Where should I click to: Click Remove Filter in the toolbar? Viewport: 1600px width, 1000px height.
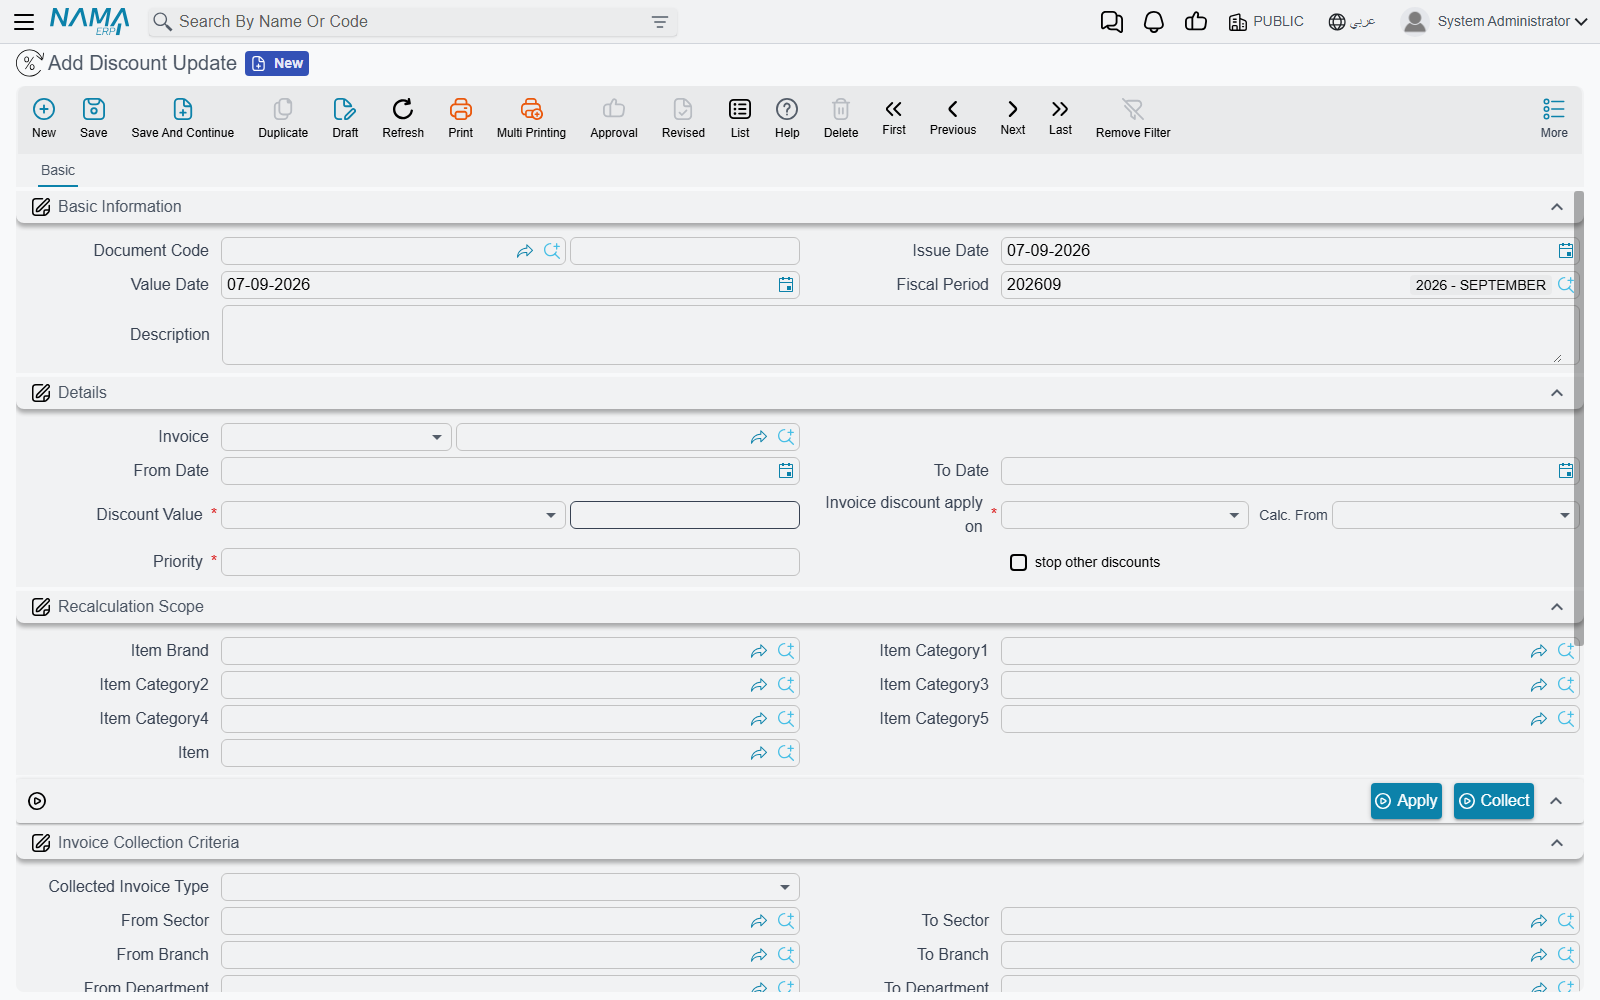click(x=1133, y=118)
